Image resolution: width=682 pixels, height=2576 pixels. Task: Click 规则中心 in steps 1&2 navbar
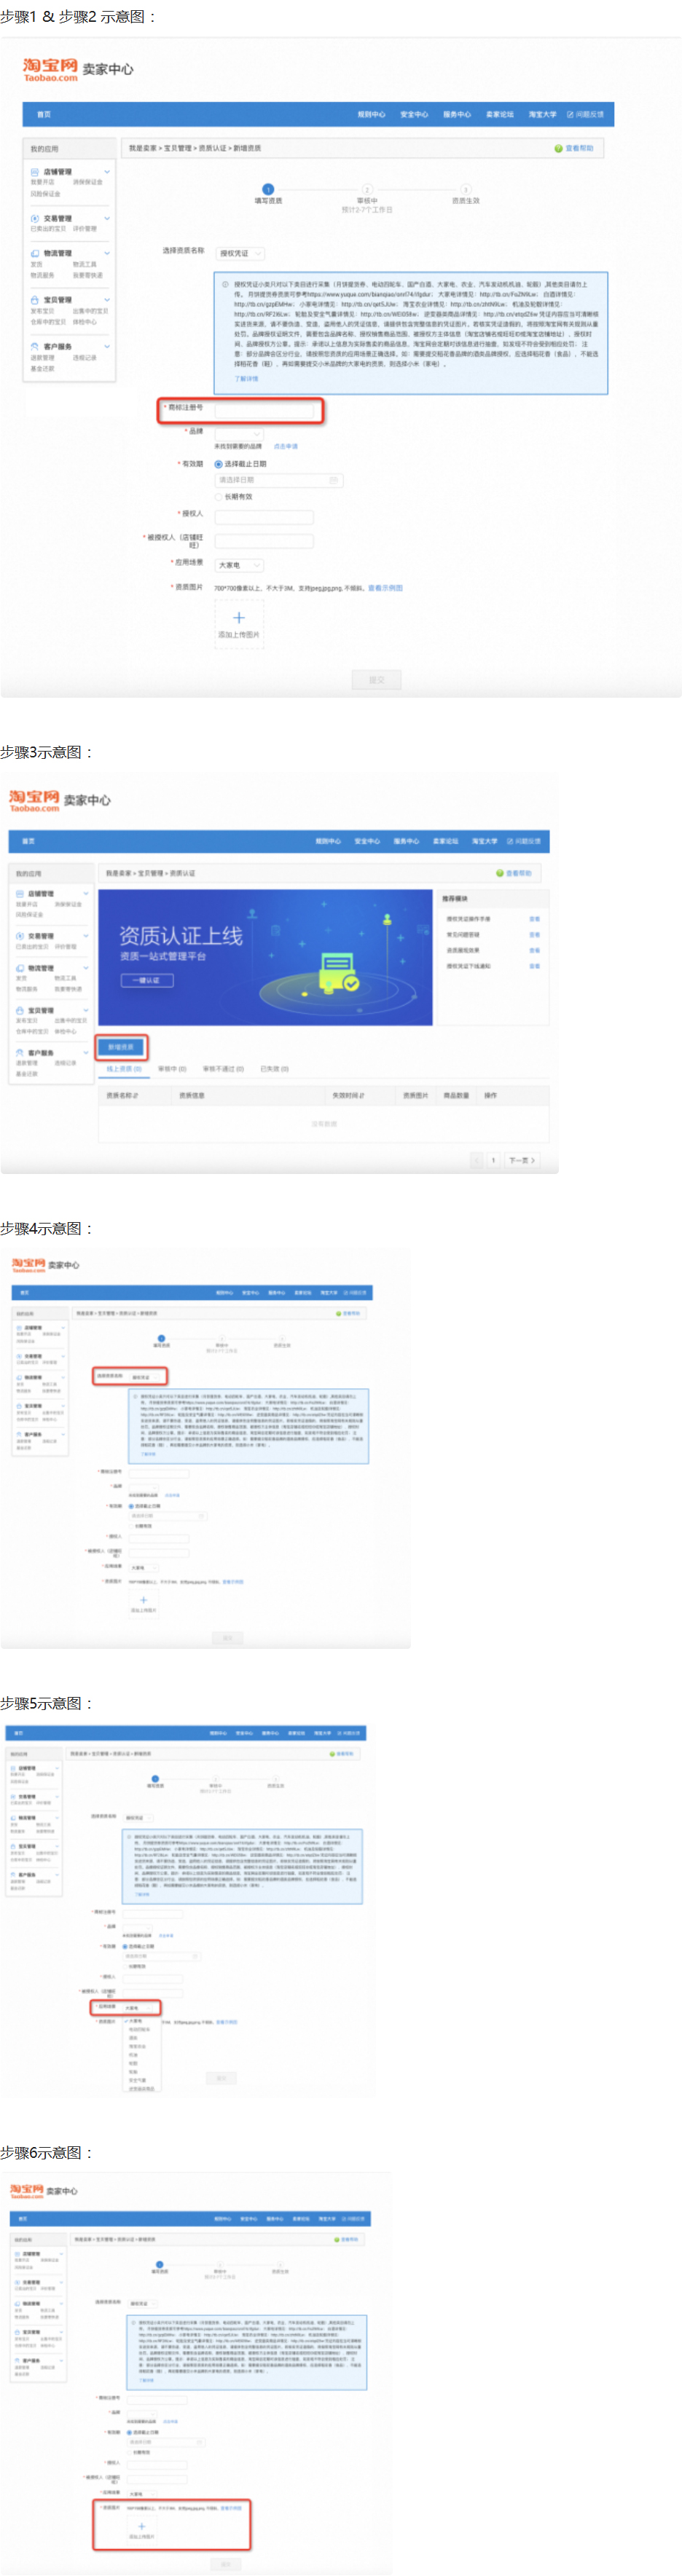point(371,114)
